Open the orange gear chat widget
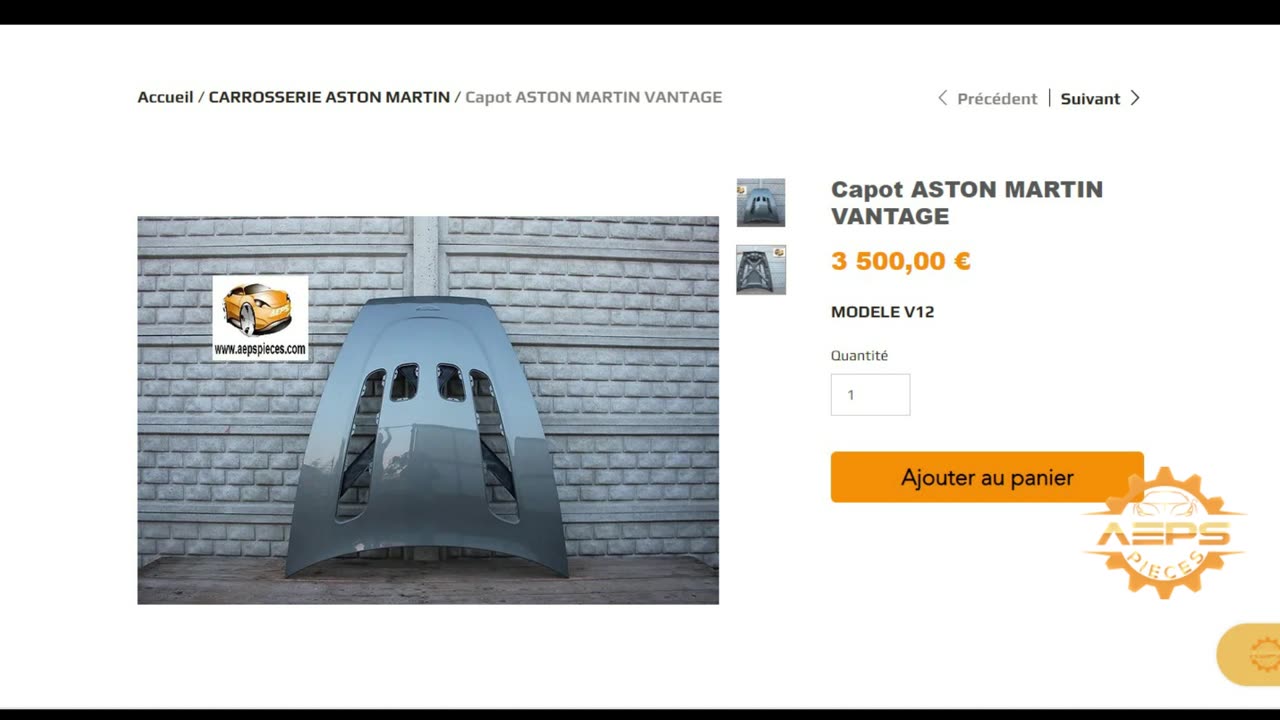 (x=1250, y=655)
